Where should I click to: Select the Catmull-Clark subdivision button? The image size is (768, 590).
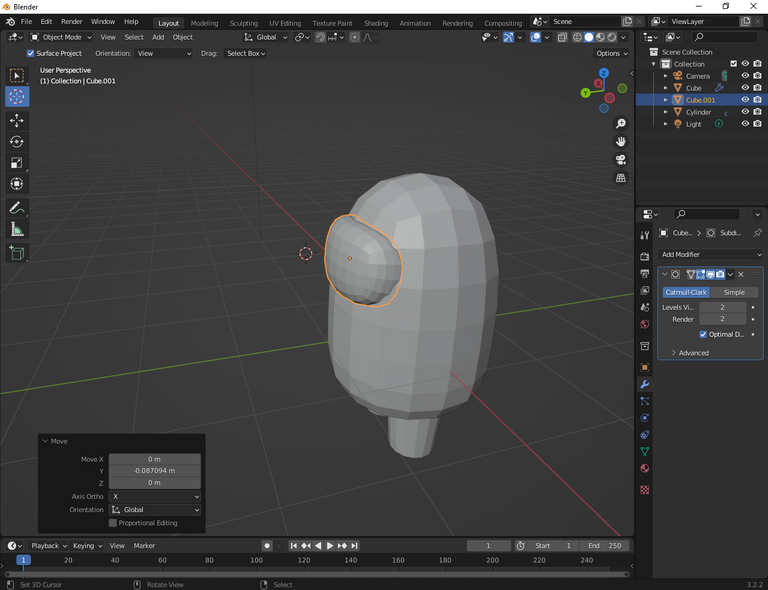686,292
